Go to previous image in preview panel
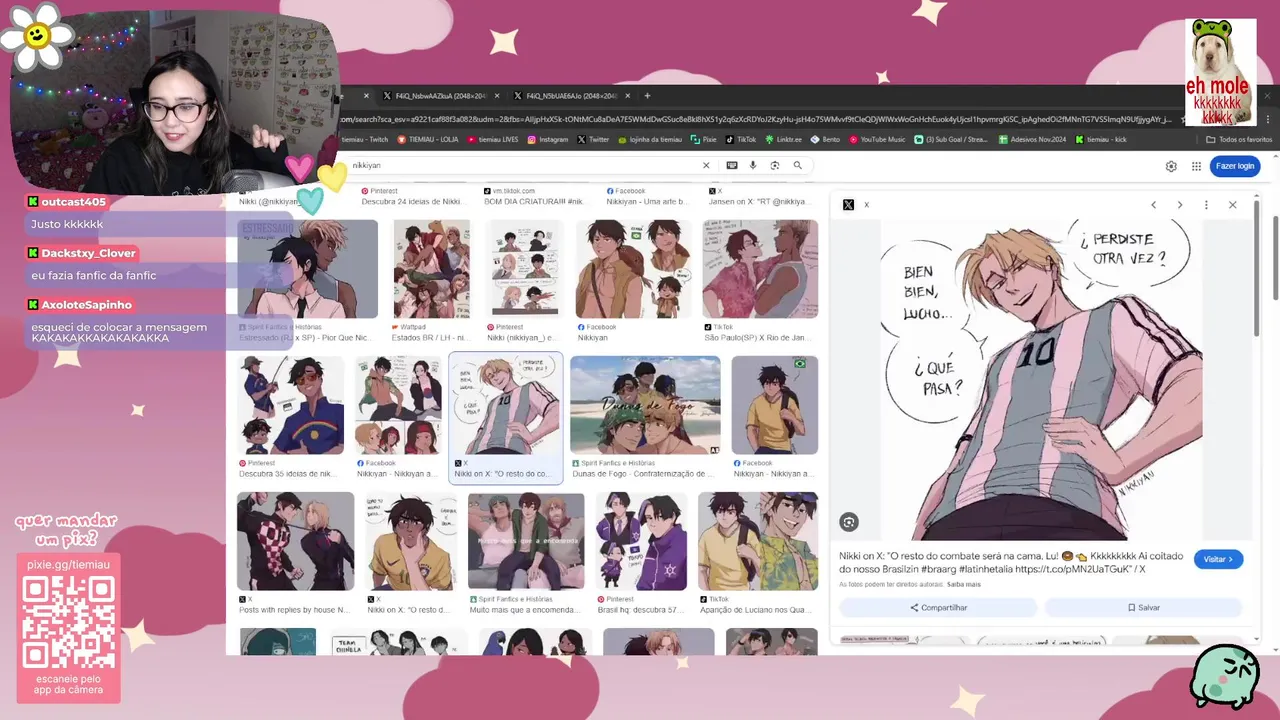The height and width of the screenshot is (720, 1280). [1153, 205]
